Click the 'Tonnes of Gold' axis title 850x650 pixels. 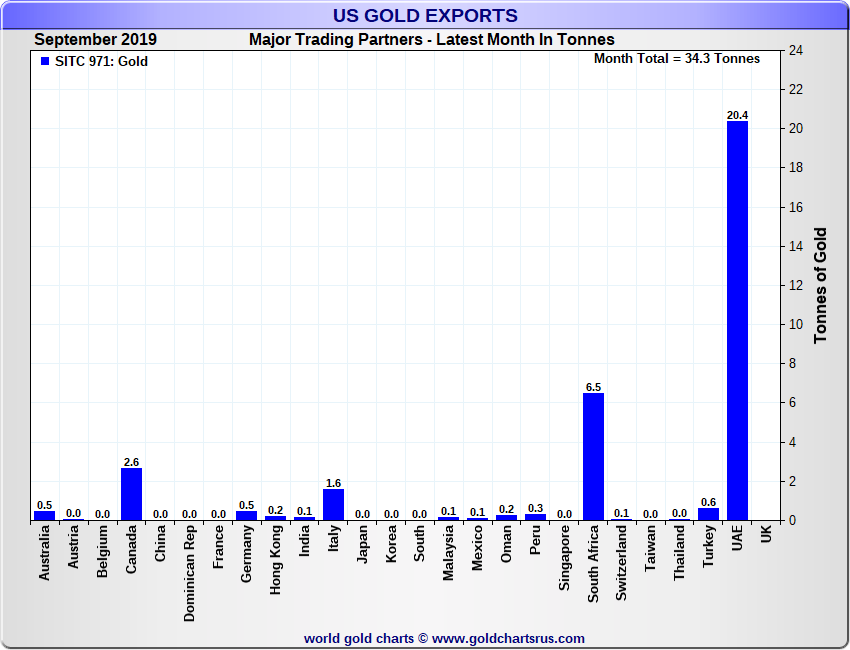pyautogui.click(x=820, y=285)
